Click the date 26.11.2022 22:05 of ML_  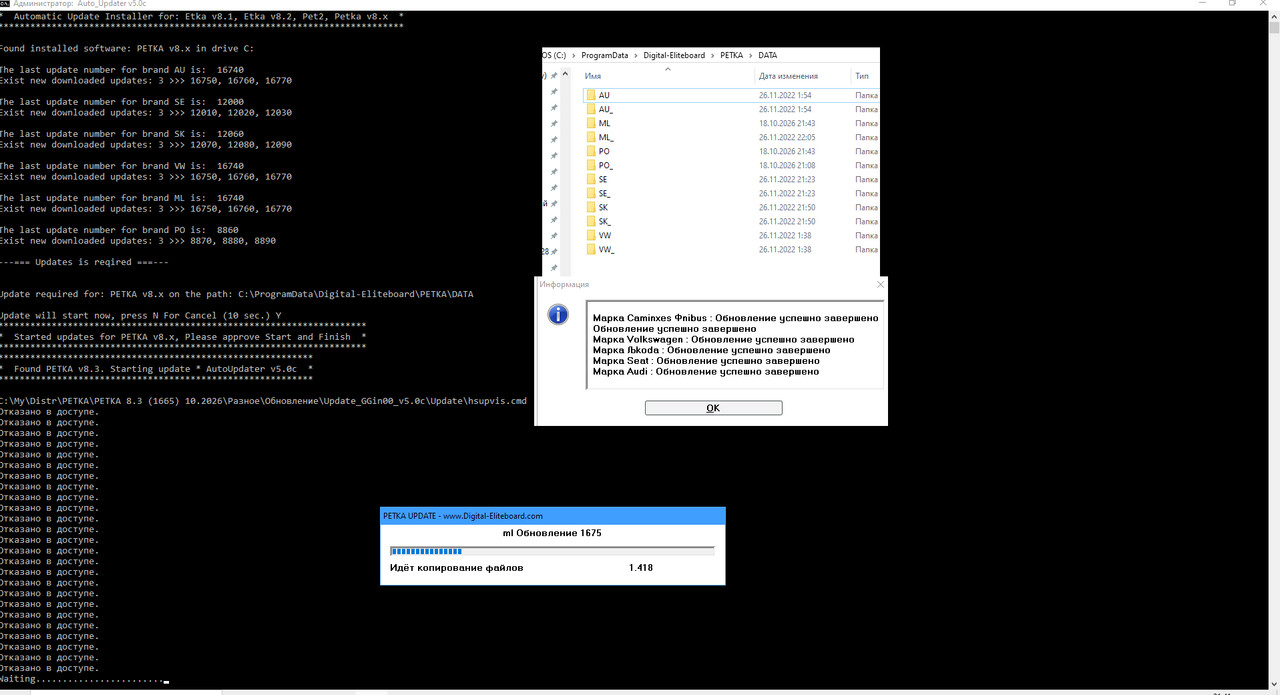point(787,137)
